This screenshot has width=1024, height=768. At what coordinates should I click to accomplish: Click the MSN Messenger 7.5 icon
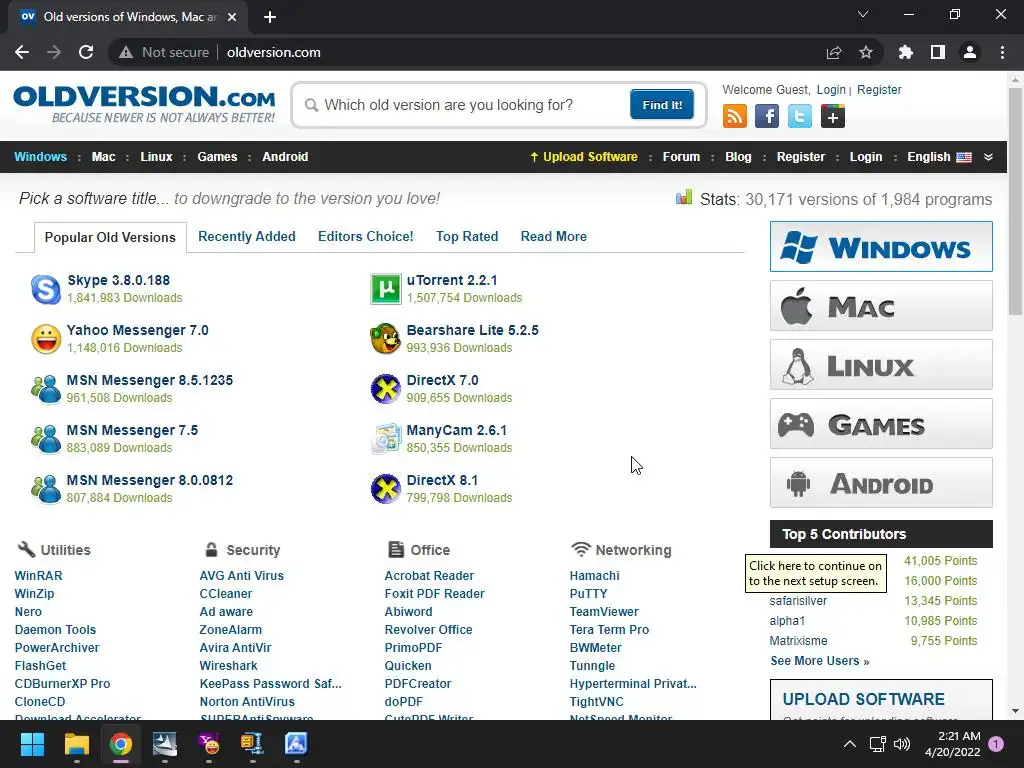coord(46,439)
